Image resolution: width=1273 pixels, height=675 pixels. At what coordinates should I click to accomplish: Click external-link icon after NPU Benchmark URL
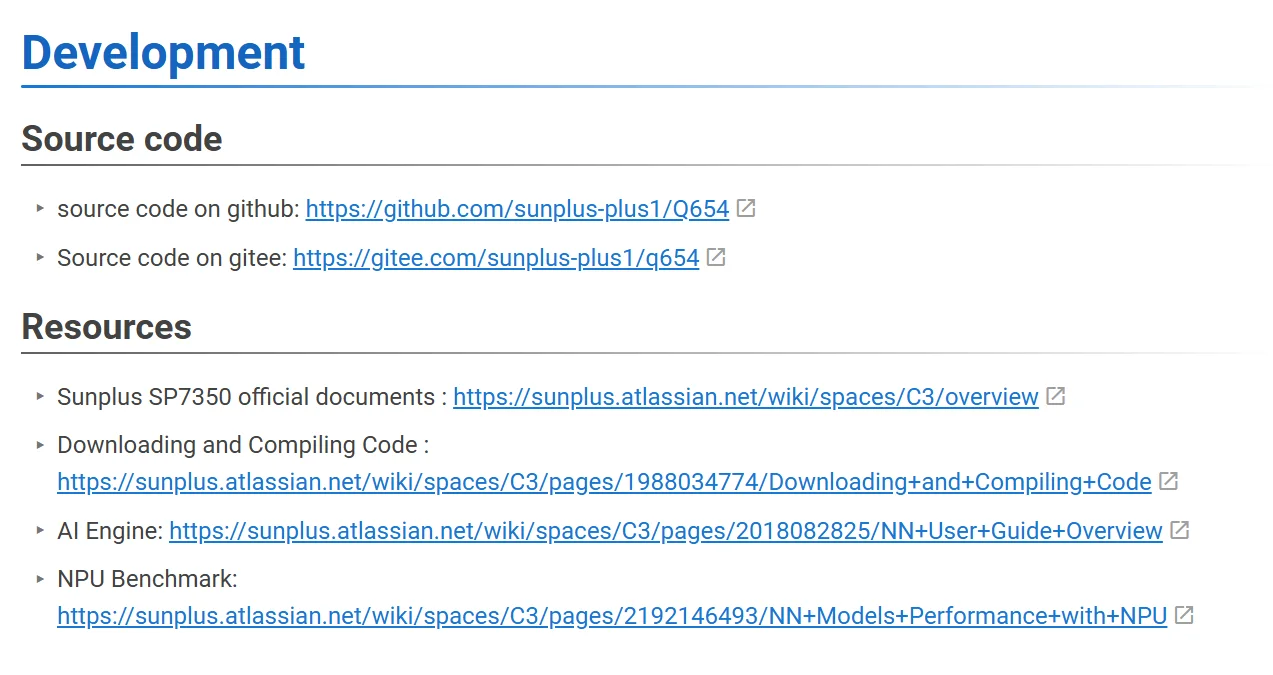1184,616
